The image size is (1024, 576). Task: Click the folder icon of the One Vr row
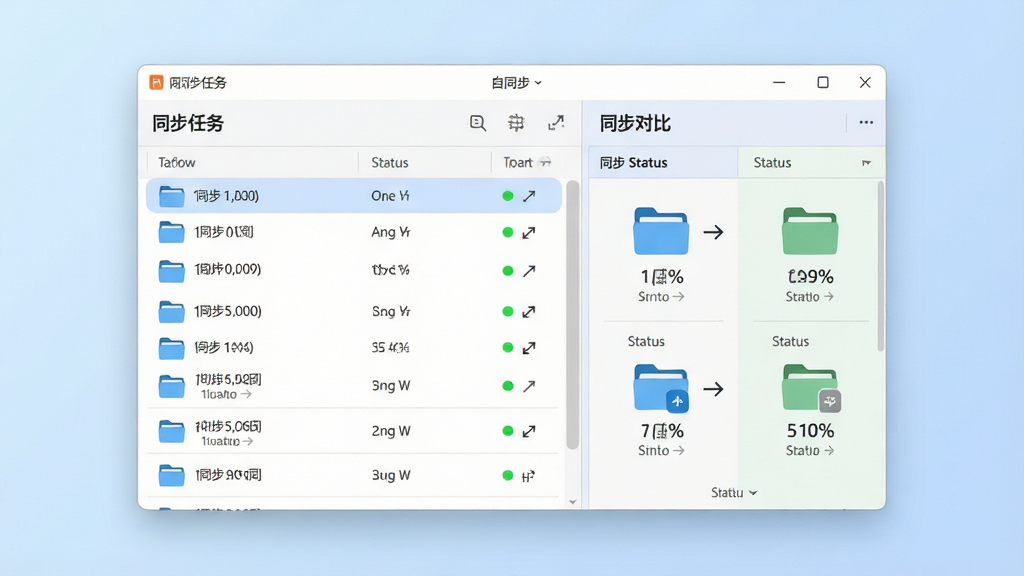pos(172,196)
